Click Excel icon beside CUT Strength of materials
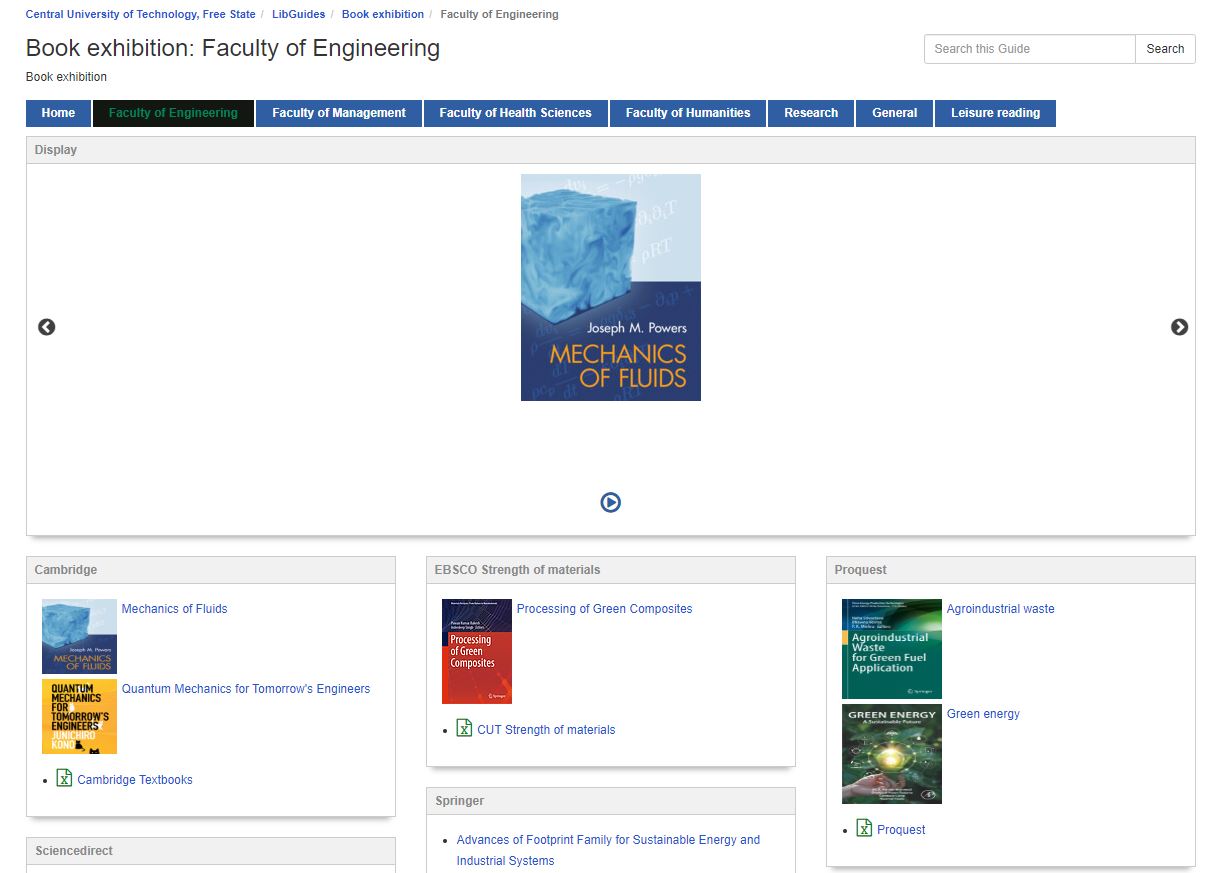The height and width of the screenshot is (873, 1222). [464, 728]
